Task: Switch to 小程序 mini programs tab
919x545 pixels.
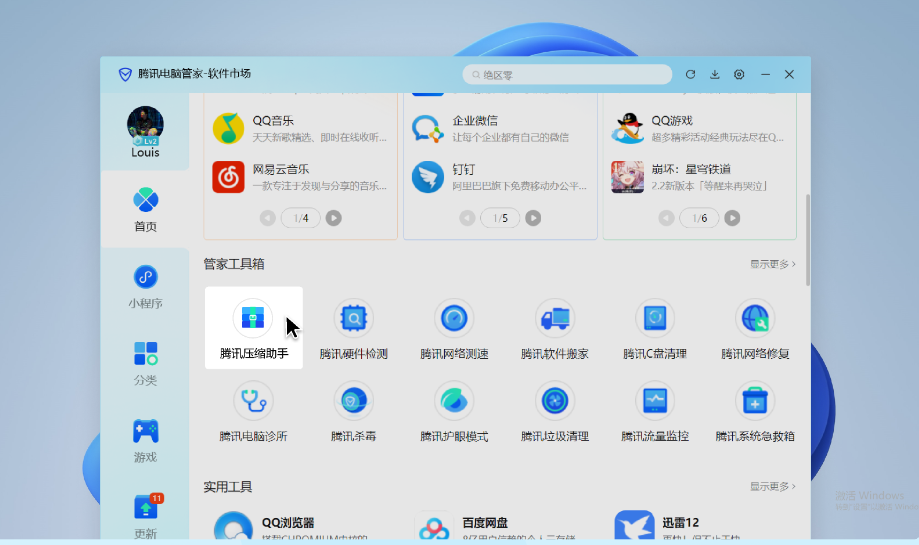Action: point(145,287)
